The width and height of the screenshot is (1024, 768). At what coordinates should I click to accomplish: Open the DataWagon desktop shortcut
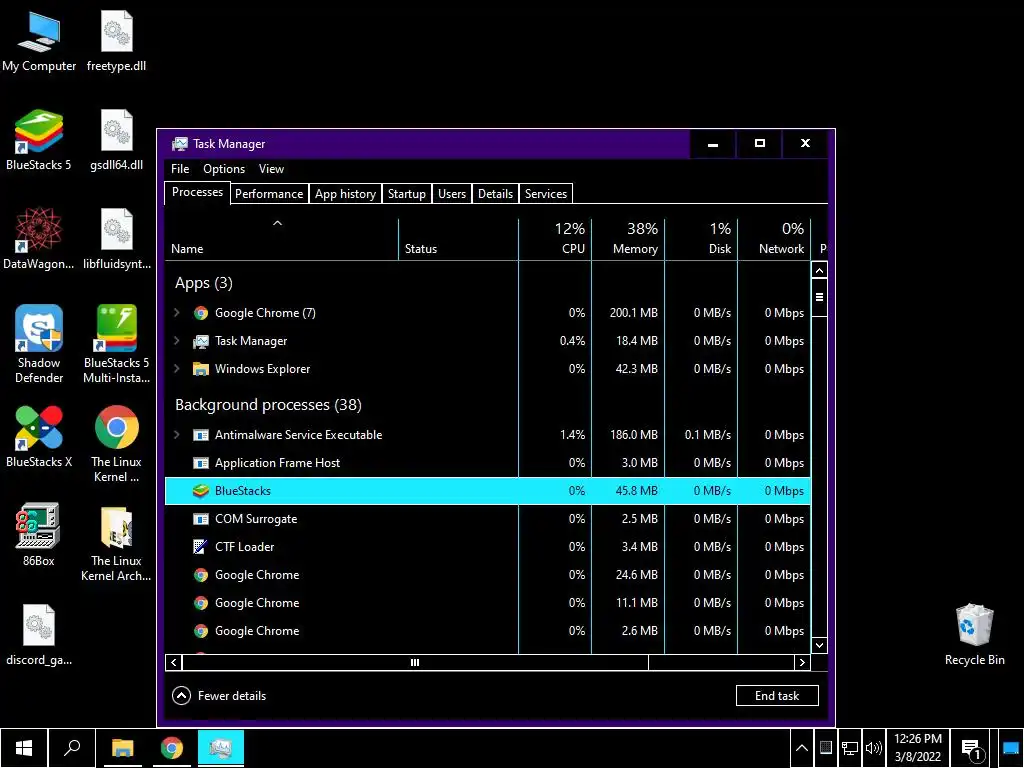click(39, 239)
